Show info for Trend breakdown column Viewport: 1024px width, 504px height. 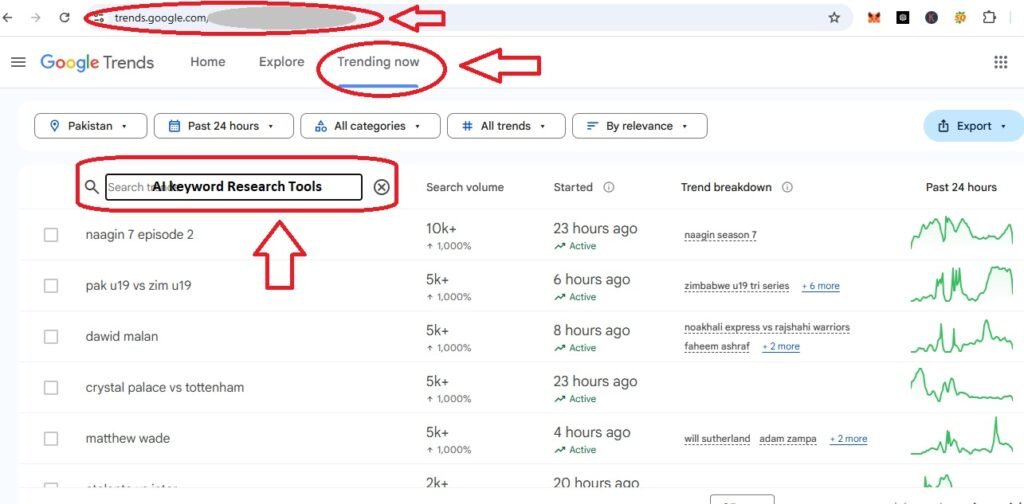click(x=787, y=187)
